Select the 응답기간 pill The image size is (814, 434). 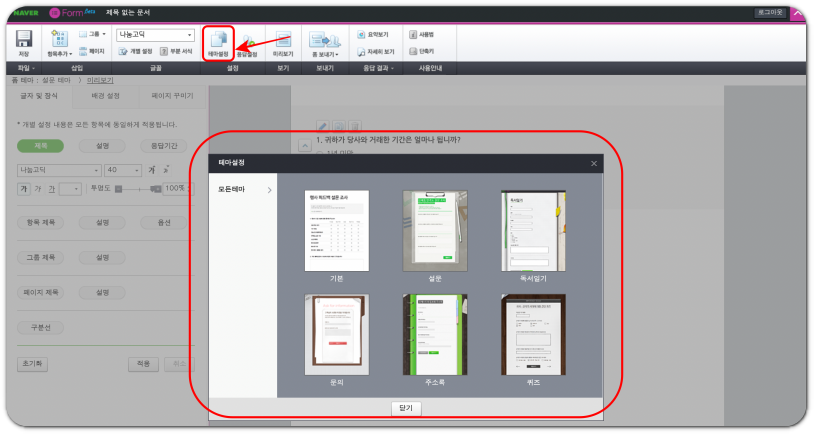(164, 146)
